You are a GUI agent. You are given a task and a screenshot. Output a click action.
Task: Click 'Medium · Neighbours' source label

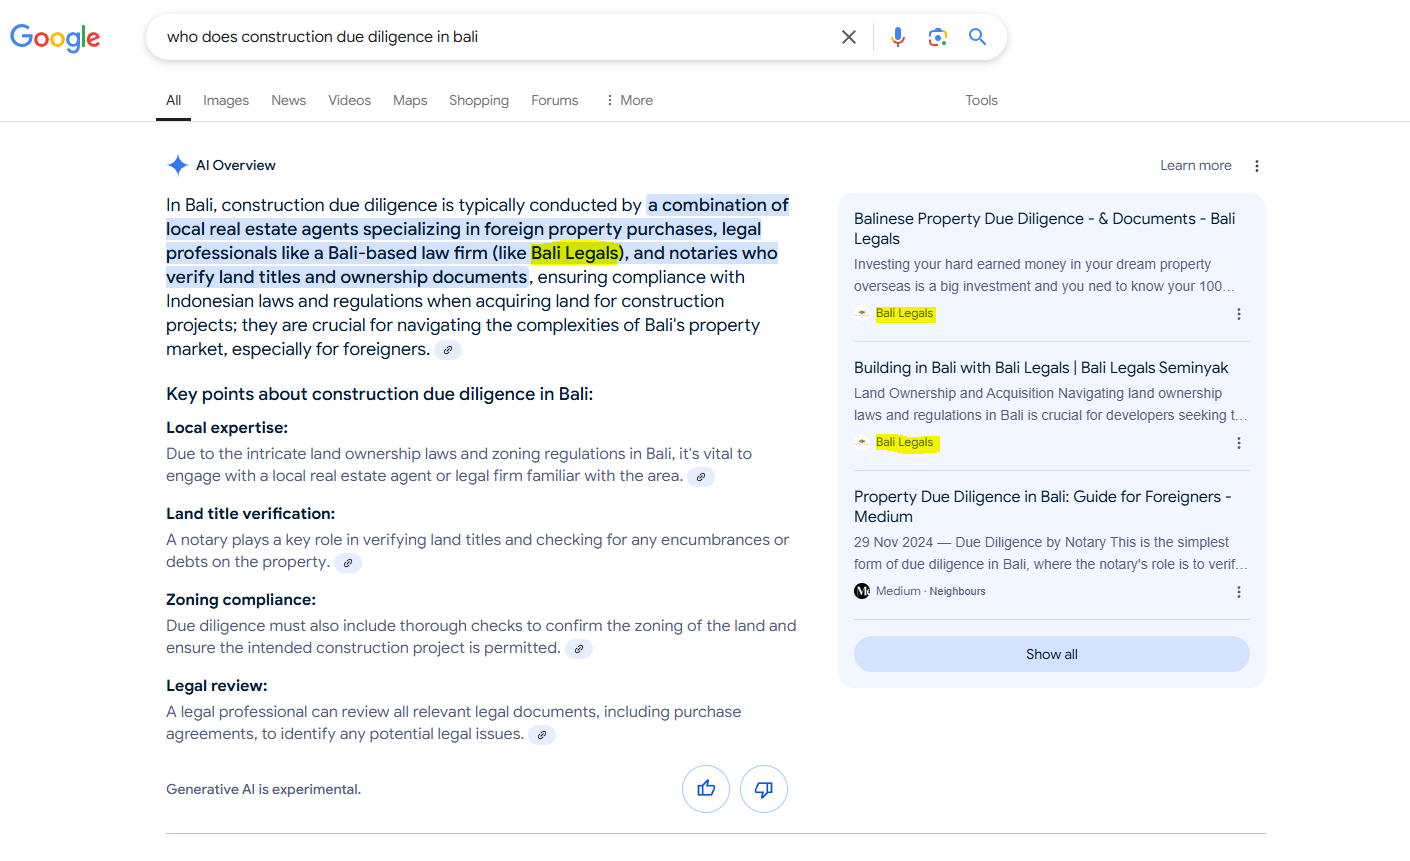coord(931,591)
